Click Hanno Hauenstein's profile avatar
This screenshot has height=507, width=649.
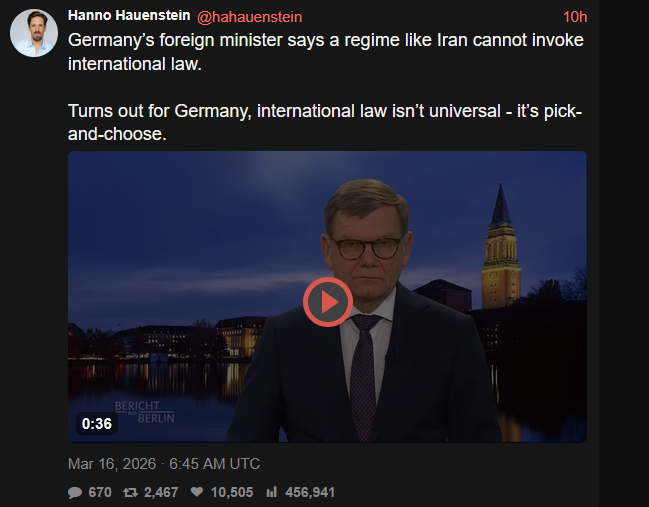pos(33,33)
